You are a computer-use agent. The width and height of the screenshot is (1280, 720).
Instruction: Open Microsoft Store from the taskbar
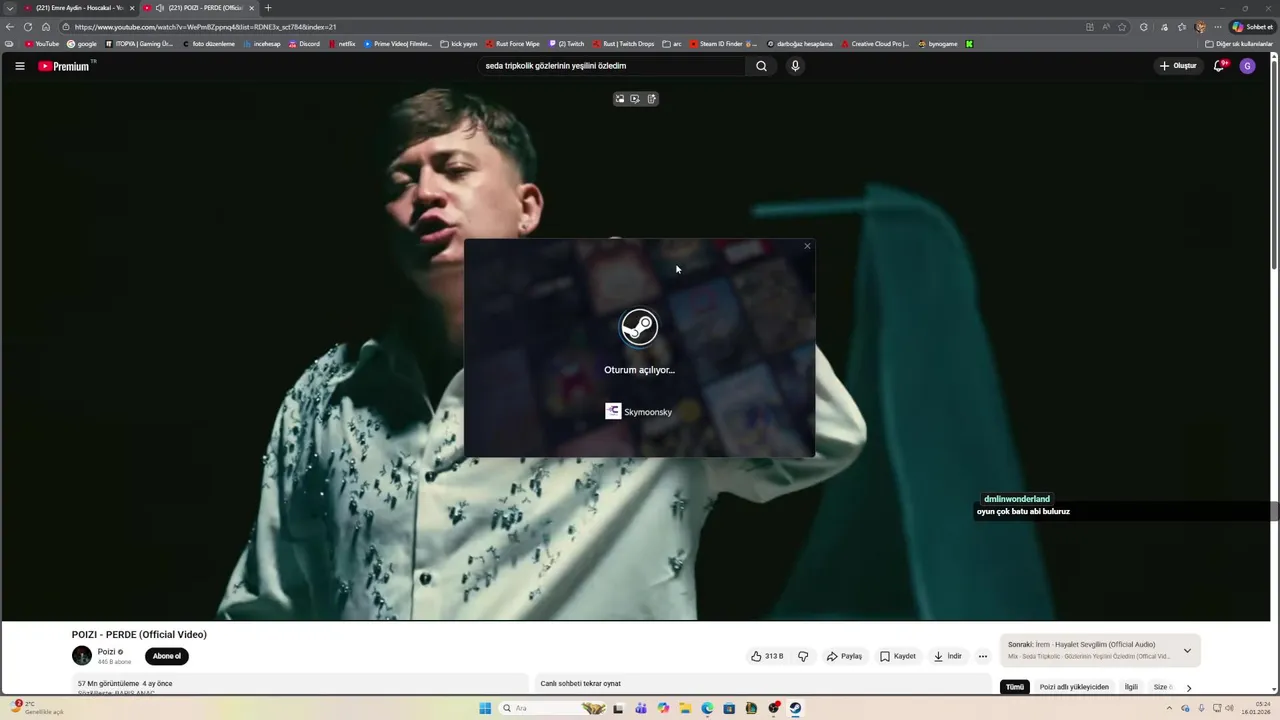(x=729, y=708)
